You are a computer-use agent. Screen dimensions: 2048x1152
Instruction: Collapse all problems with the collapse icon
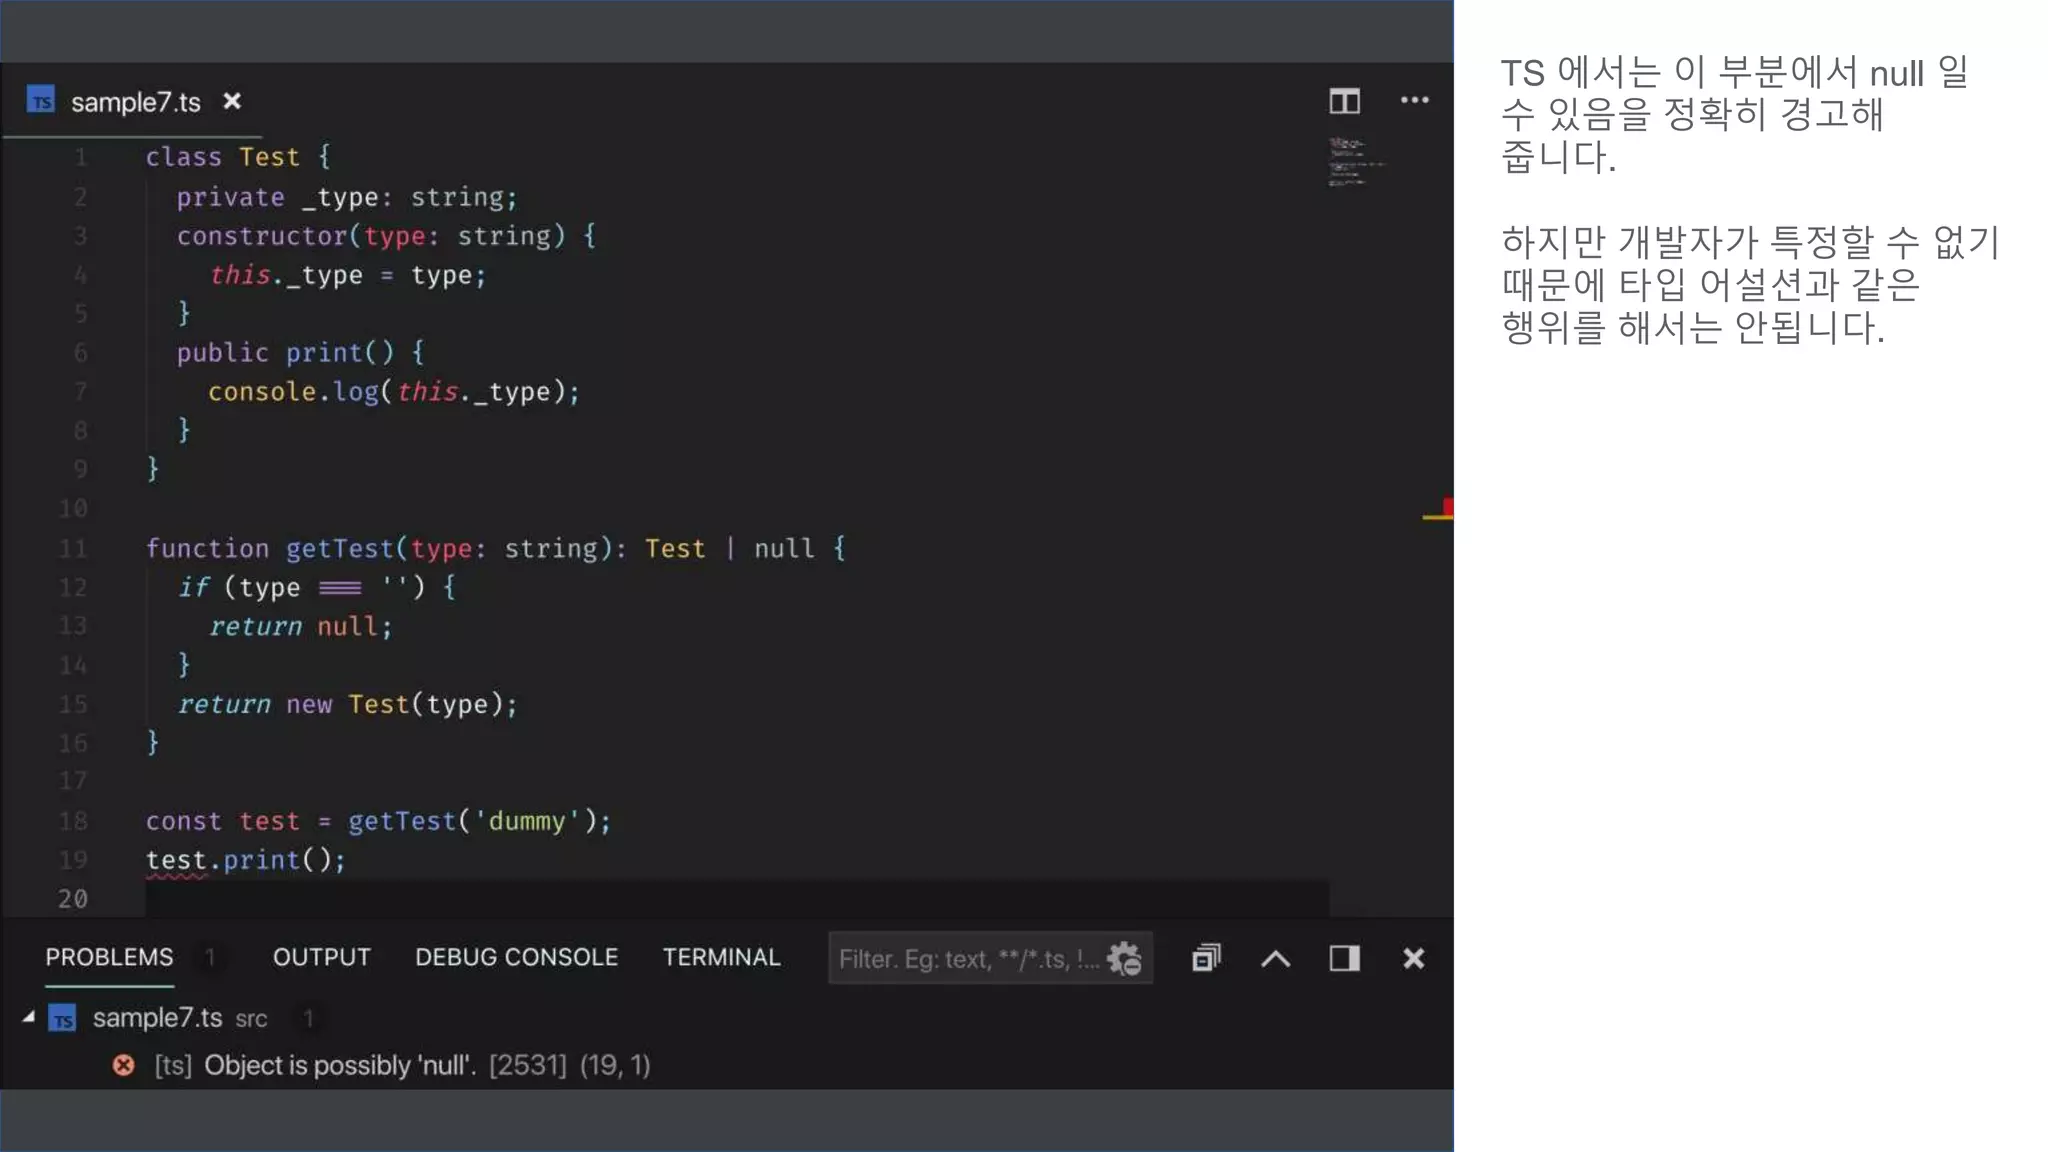[1207, 958]
